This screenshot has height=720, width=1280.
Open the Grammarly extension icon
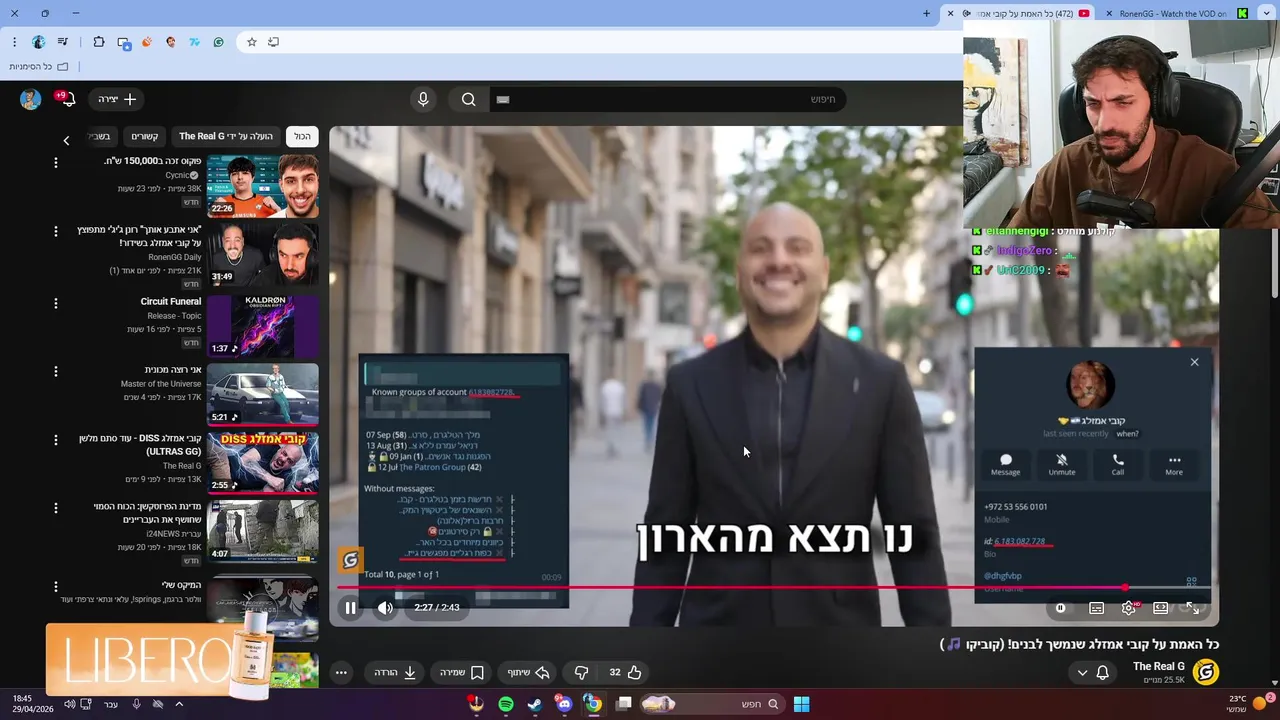(218, 42)
